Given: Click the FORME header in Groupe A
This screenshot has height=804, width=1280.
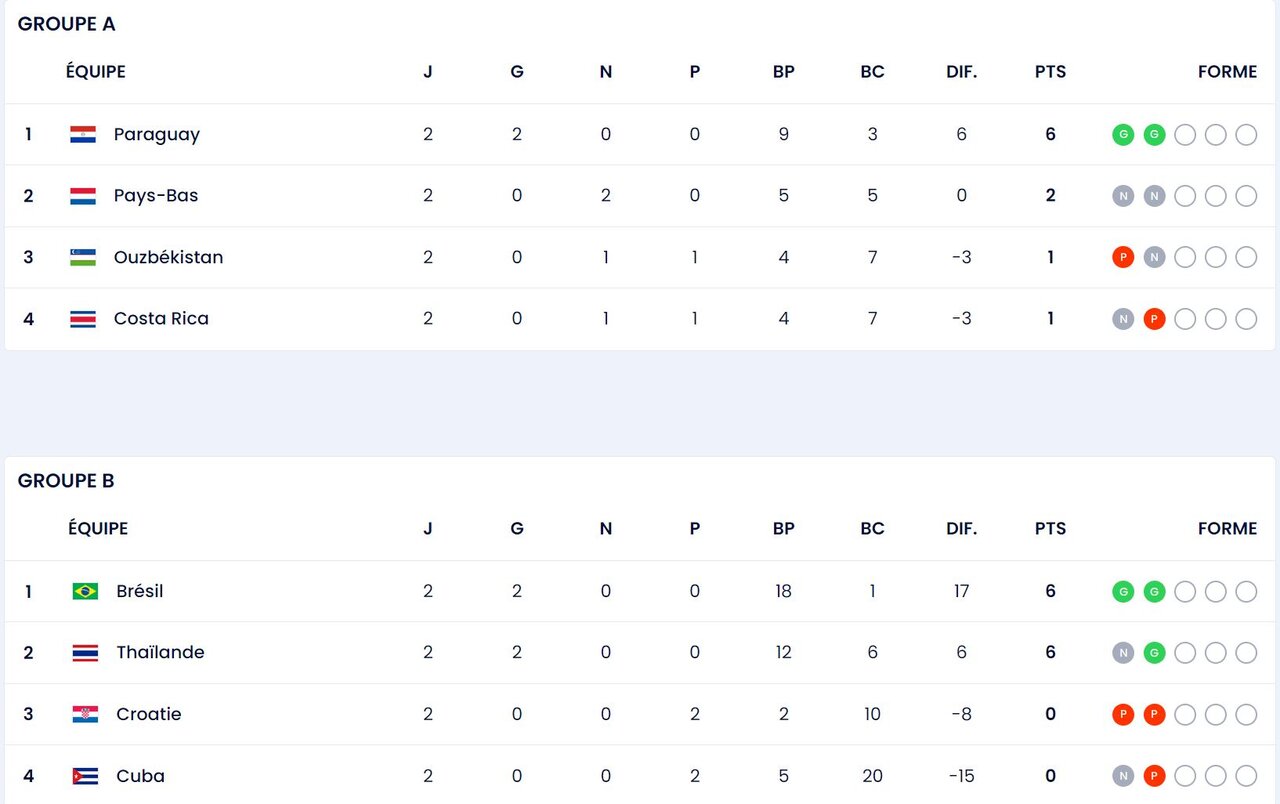Looking at the screenshot, I should [1227, 72].
